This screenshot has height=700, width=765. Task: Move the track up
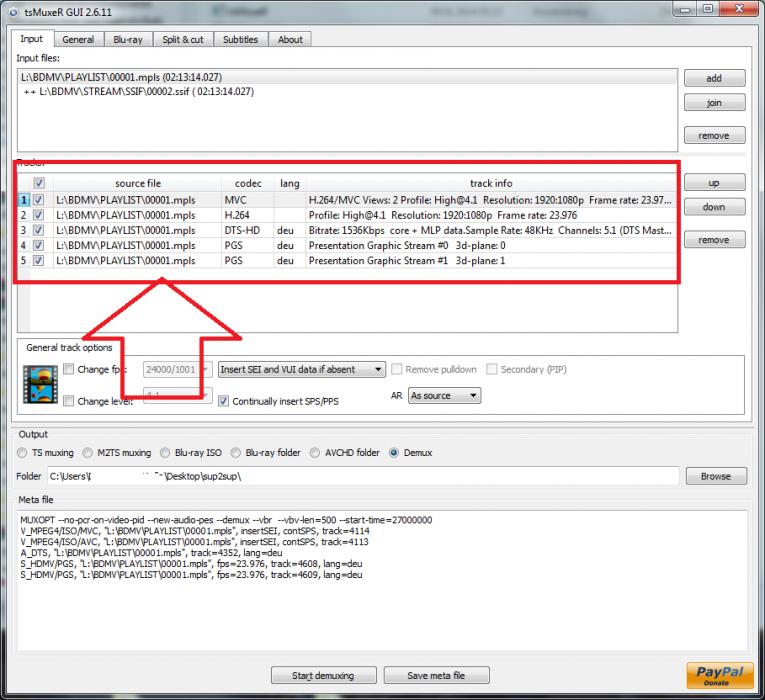click(714, 182)
